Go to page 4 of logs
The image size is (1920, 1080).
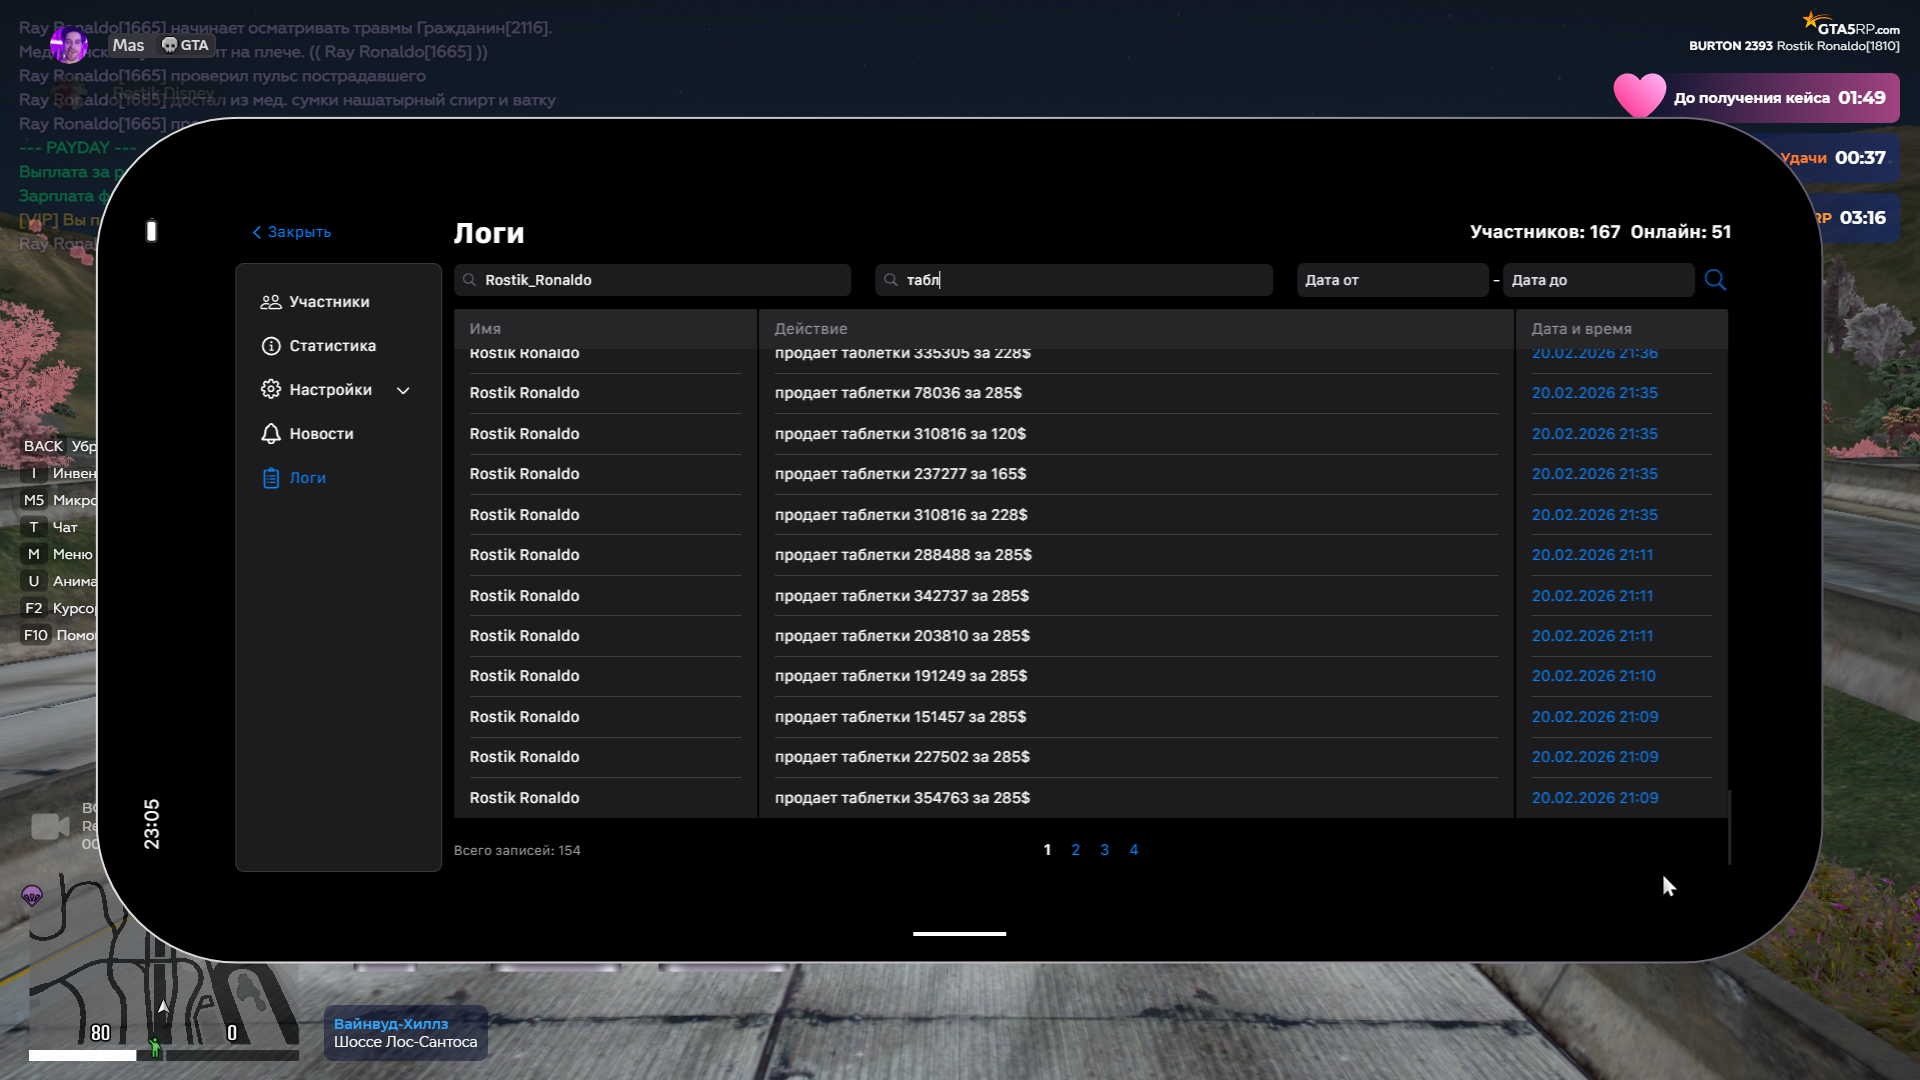(1133, 850)
